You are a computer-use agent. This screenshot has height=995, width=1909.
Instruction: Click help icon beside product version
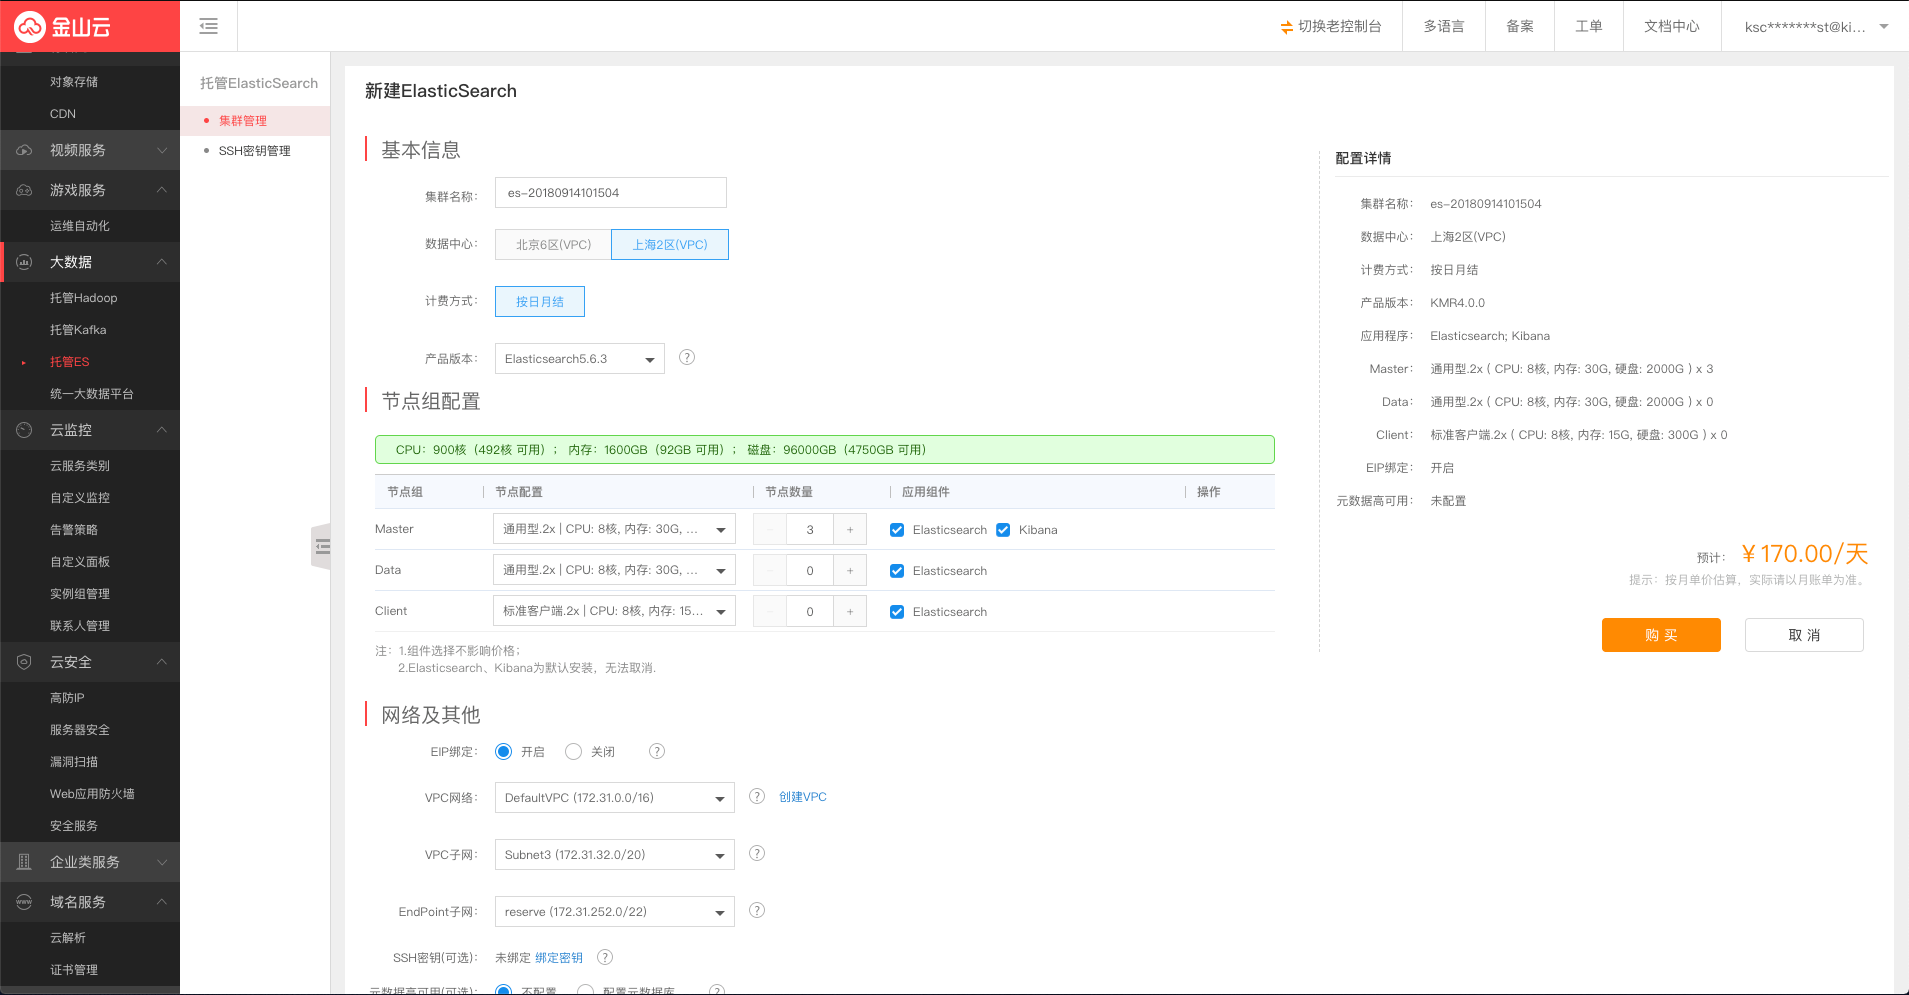(687, 357)
